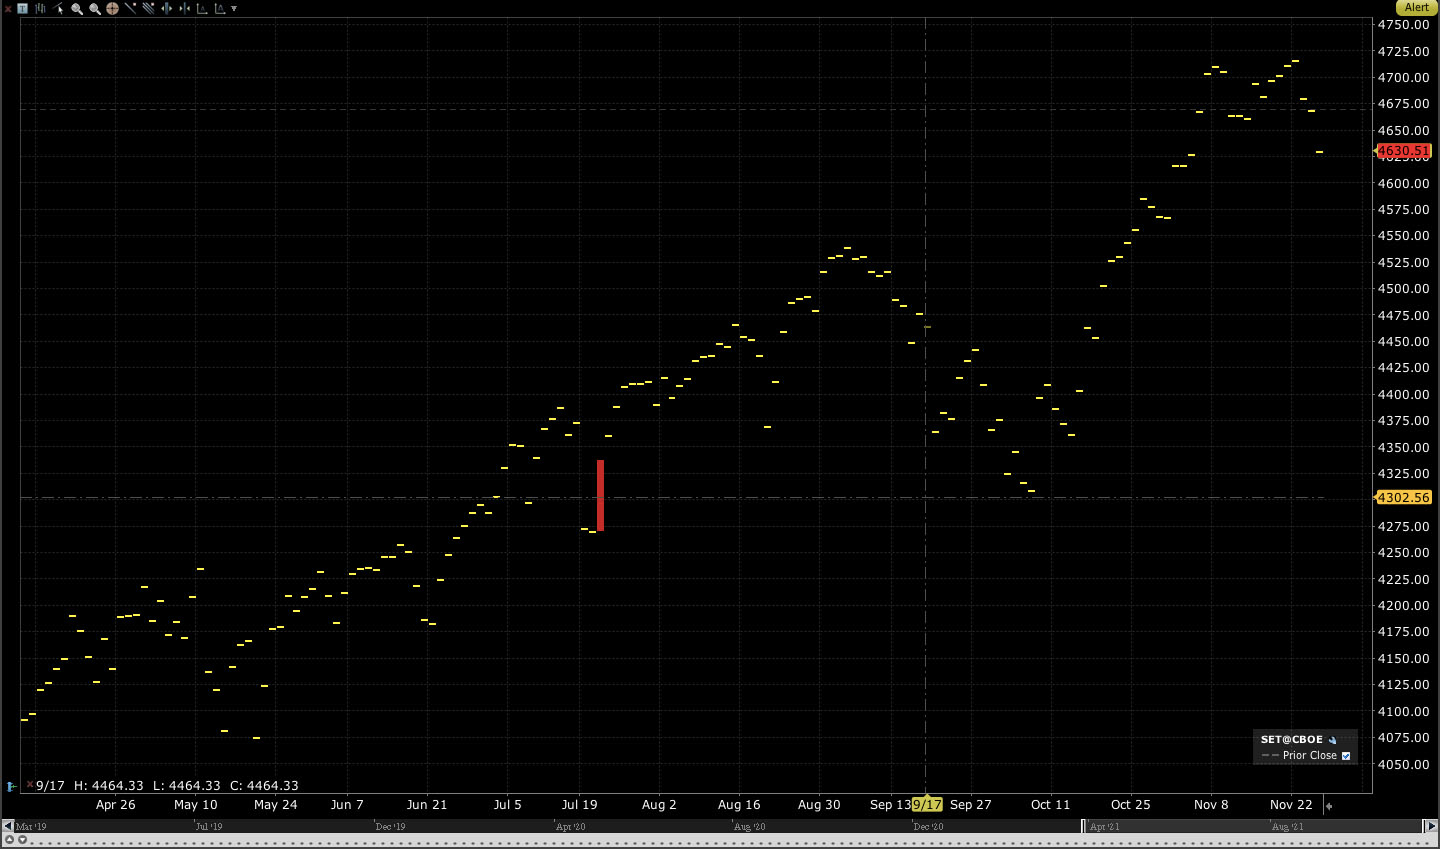Click the 4500.00 price axis label
This screenshot has width=1440, height=849.
[1404, 289]
